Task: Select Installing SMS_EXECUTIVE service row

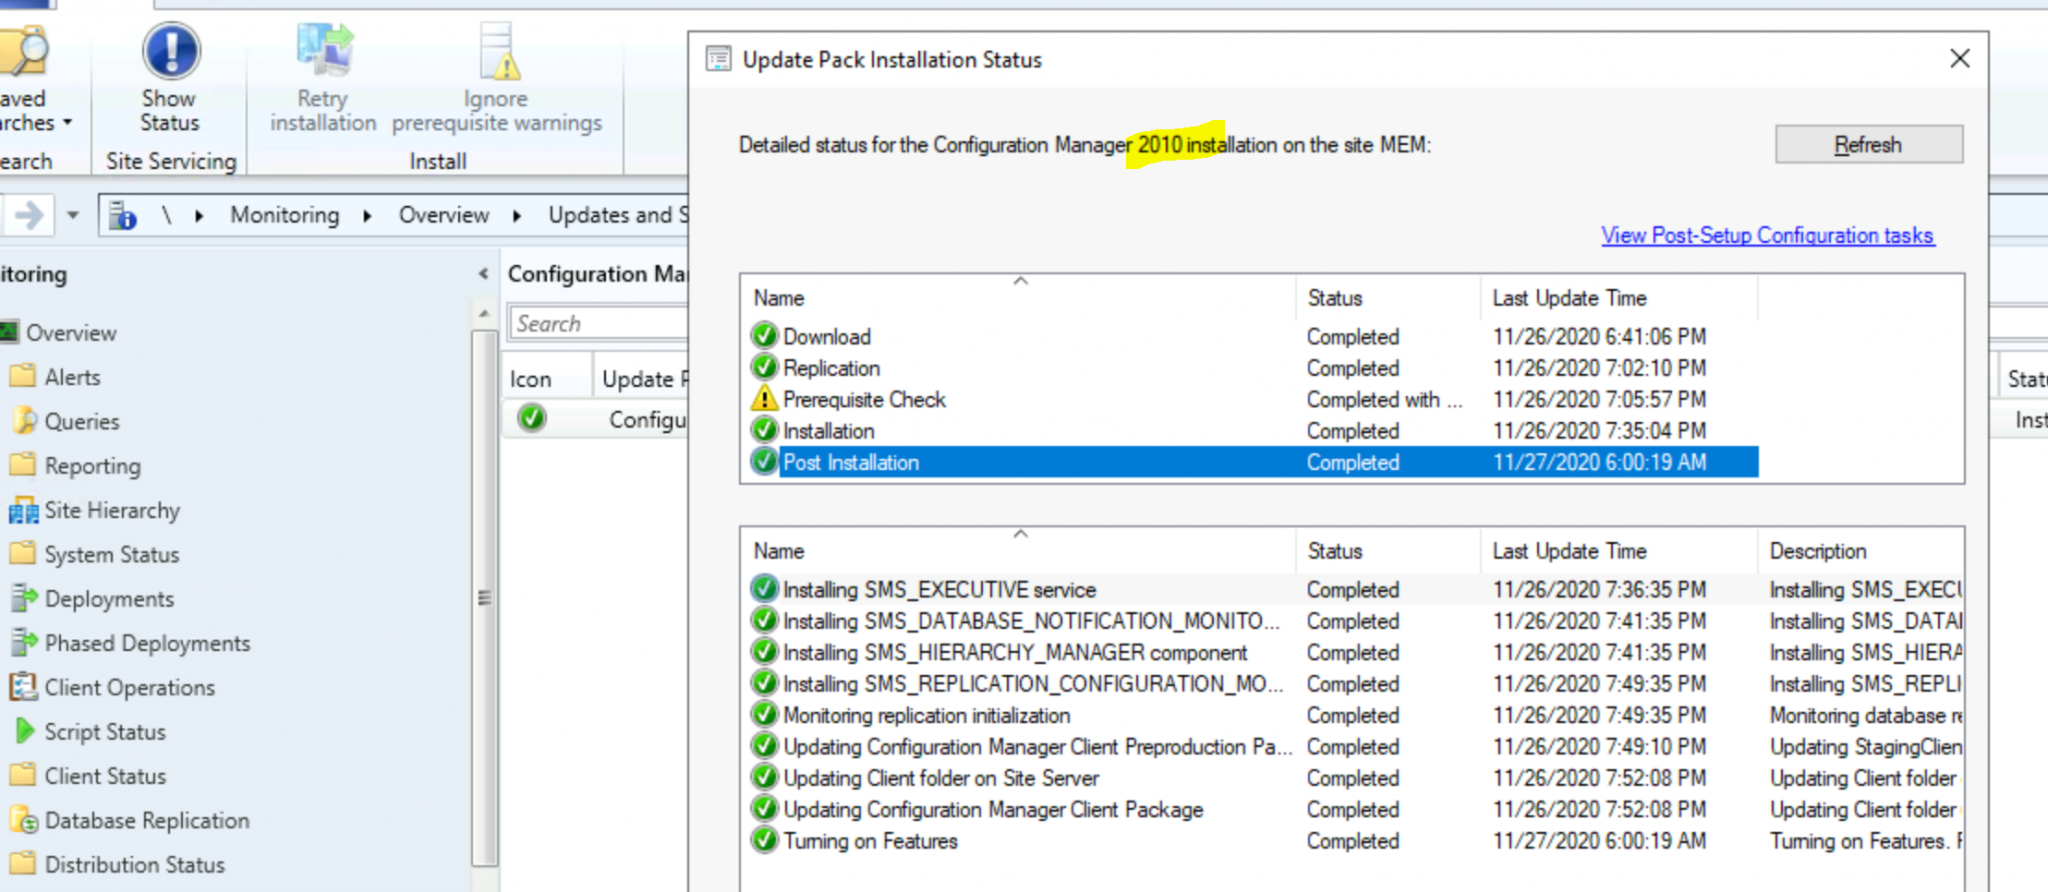Action: click(x=1355, y=590)
